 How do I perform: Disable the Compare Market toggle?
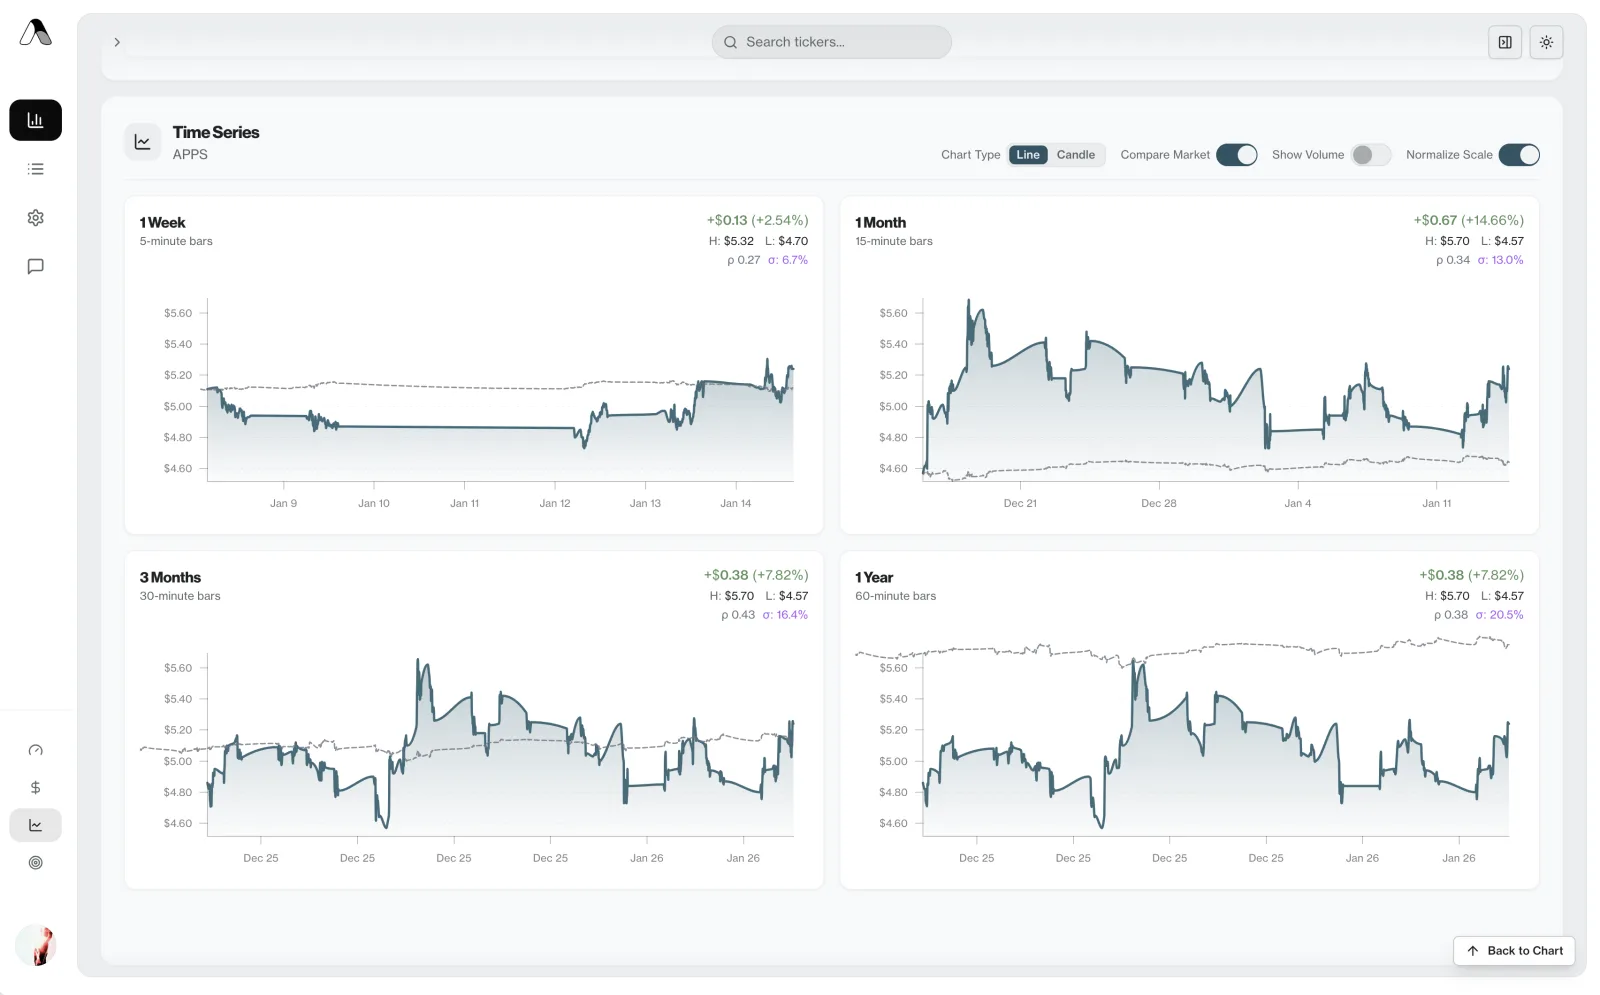1236,155
